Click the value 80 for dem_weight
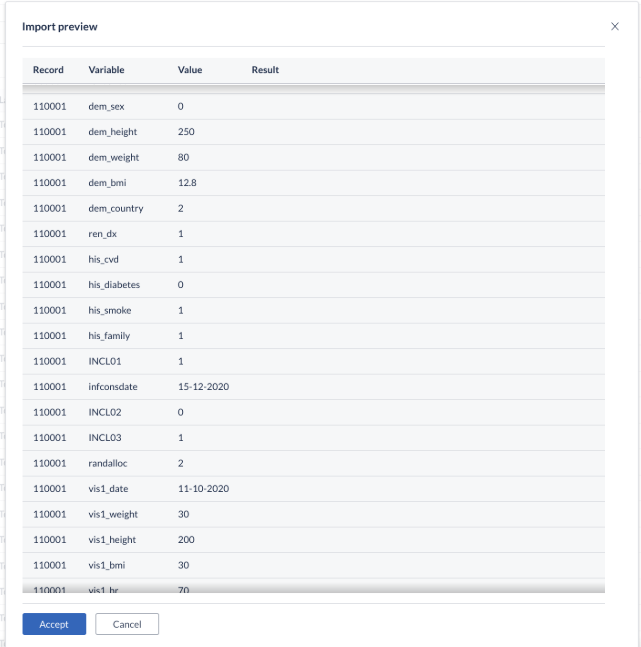This screenshot has width=641, height=647. click(x=183, y=158)
